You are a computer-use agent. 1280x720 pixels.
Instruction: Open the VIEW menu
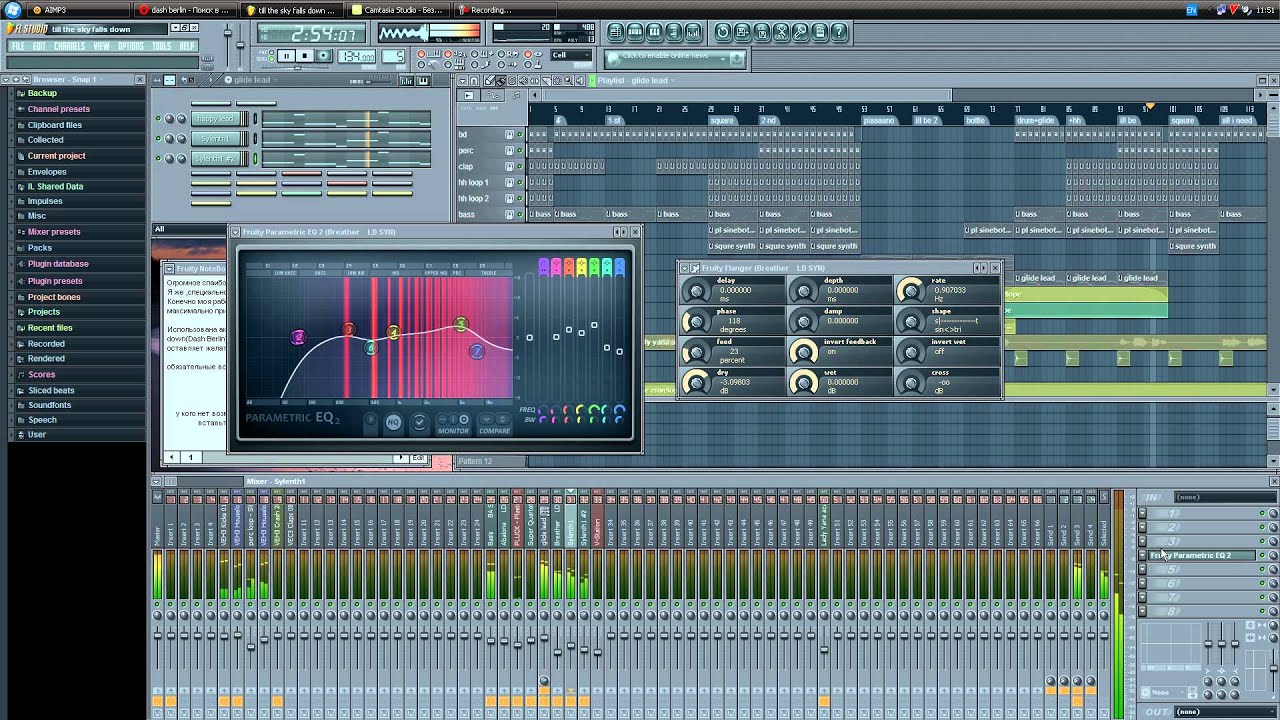pos(102,46)
